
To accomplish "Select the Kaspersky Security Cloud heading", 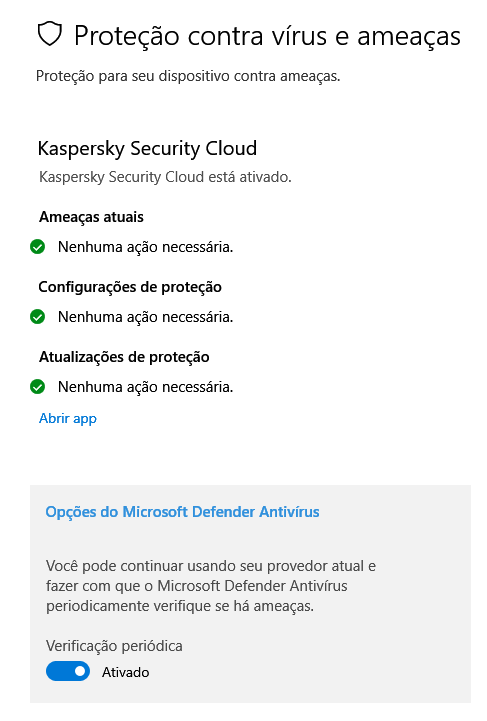I will click(x=147, y=149).
